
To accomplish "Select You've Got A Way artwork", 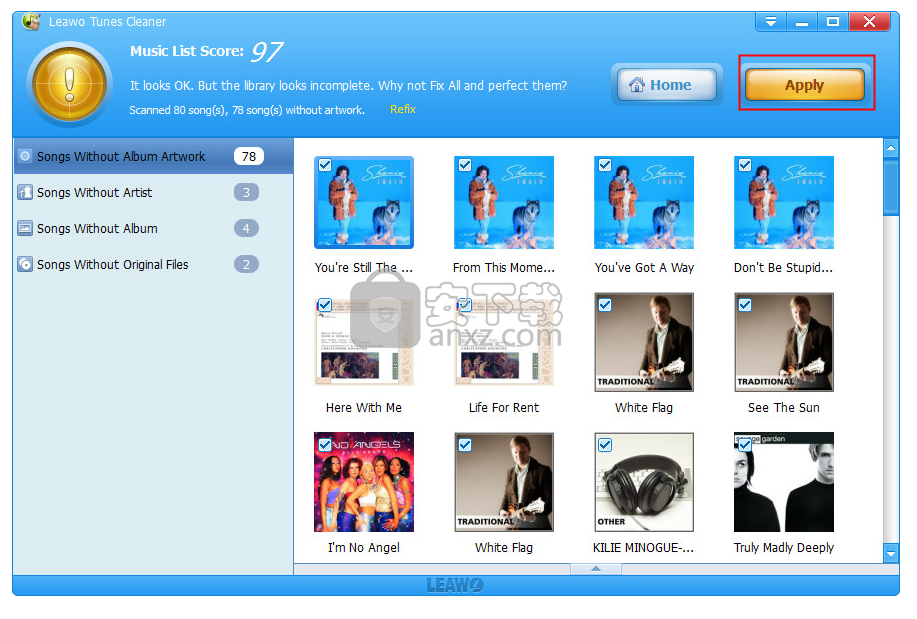I will tap(644, 202).
